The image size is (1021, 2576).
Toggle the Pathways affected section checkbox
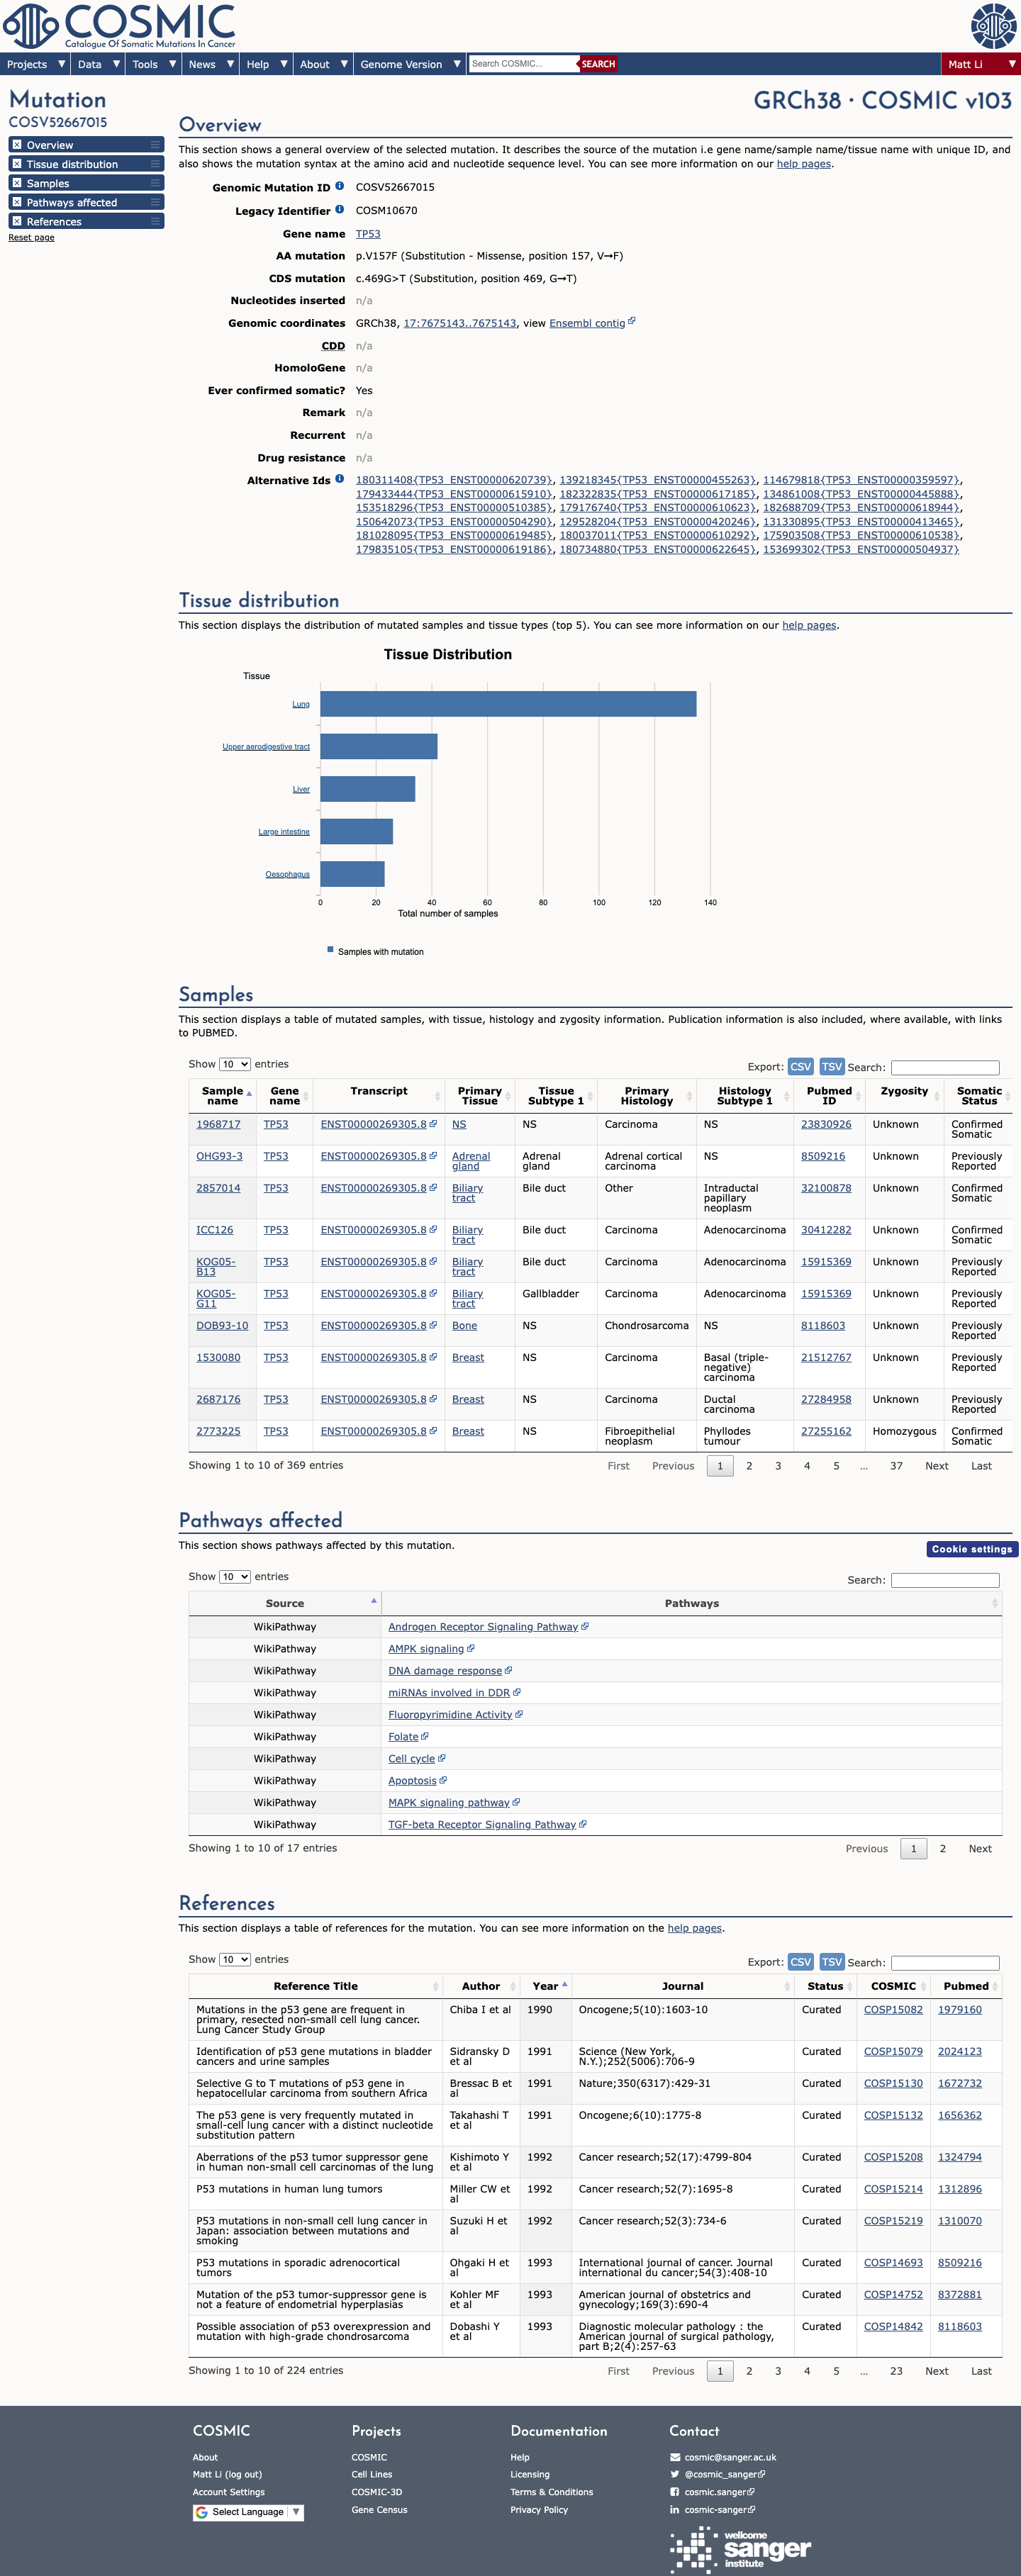(x=17, y=202)
